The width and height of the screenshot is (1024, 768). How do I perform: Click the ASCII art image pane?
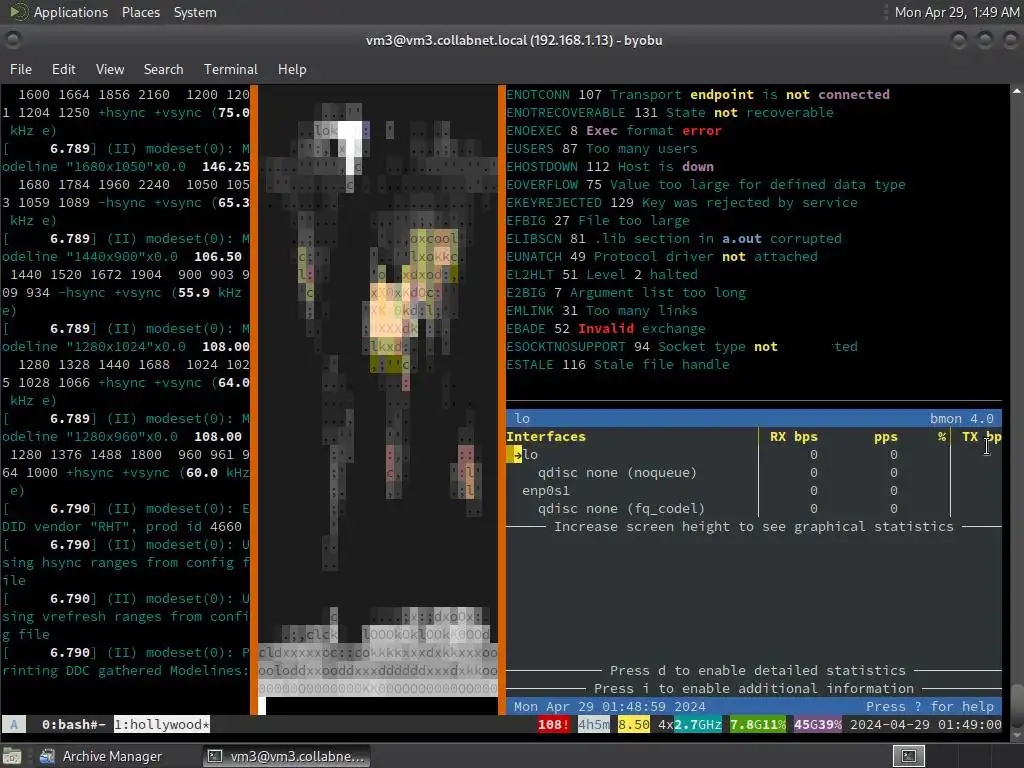point(377,400)
